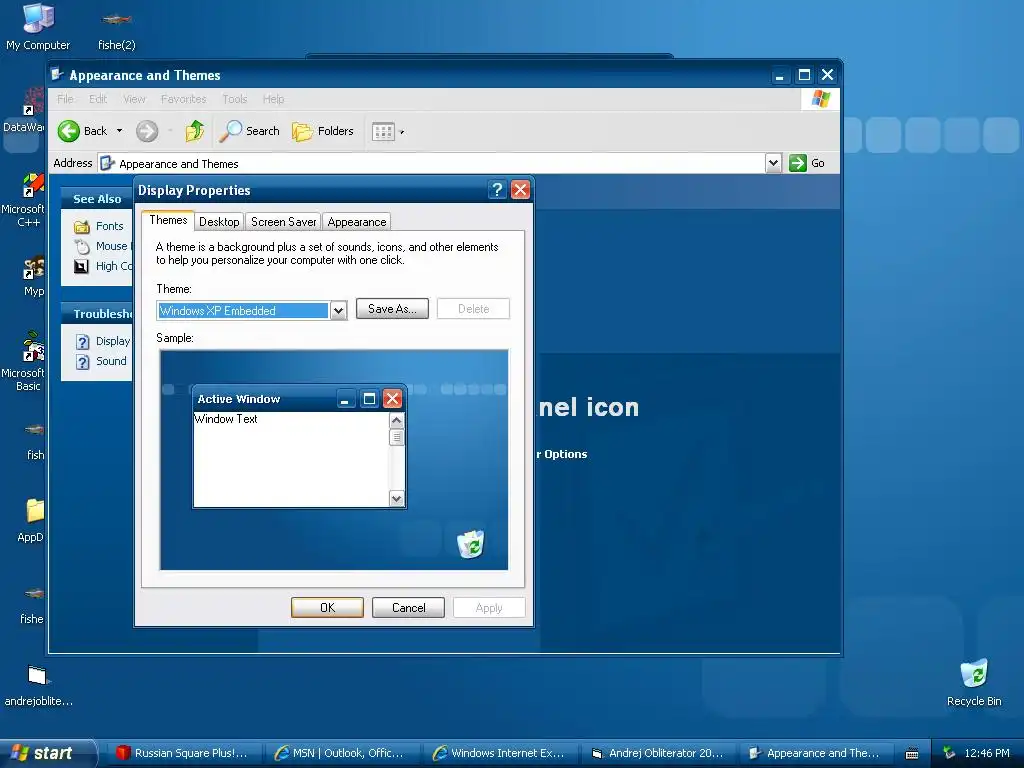Switch to Windows Internet Explorer taskbar item
This screenshot has height=768, width=1024.
(x=501, y=753)
